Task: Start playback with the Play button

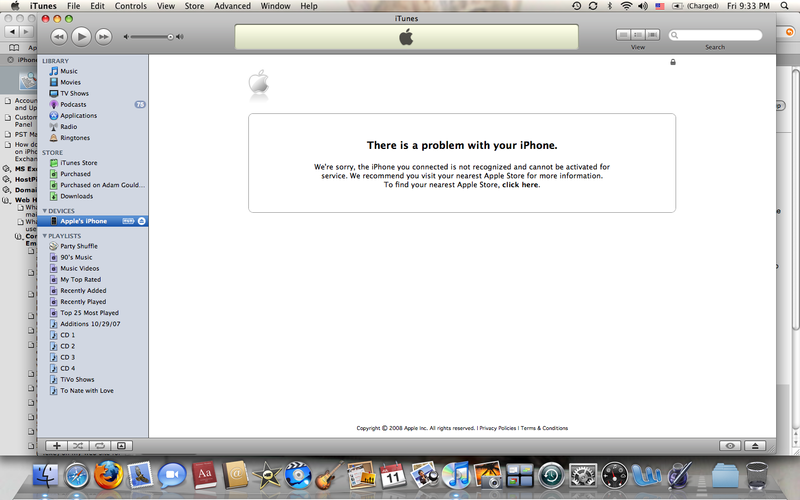Action: [81, 37]
